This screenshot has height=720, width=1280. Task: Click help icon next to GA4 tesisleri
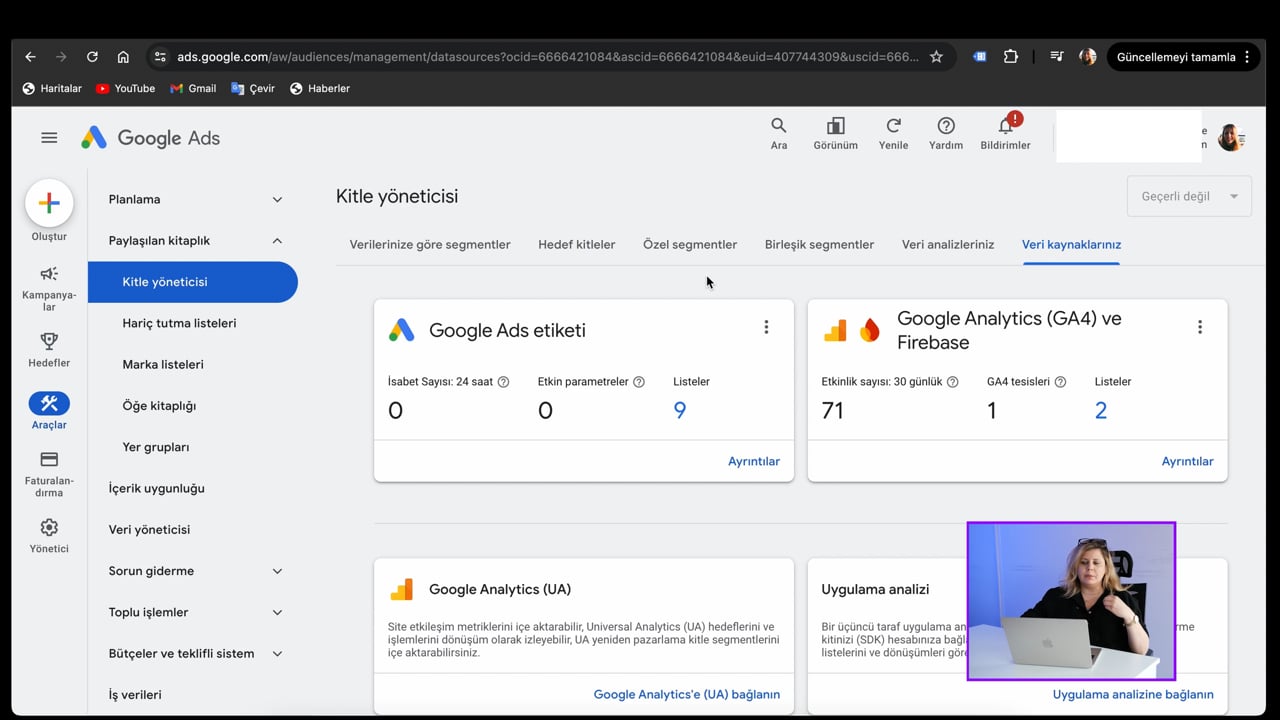(1060, 382)
